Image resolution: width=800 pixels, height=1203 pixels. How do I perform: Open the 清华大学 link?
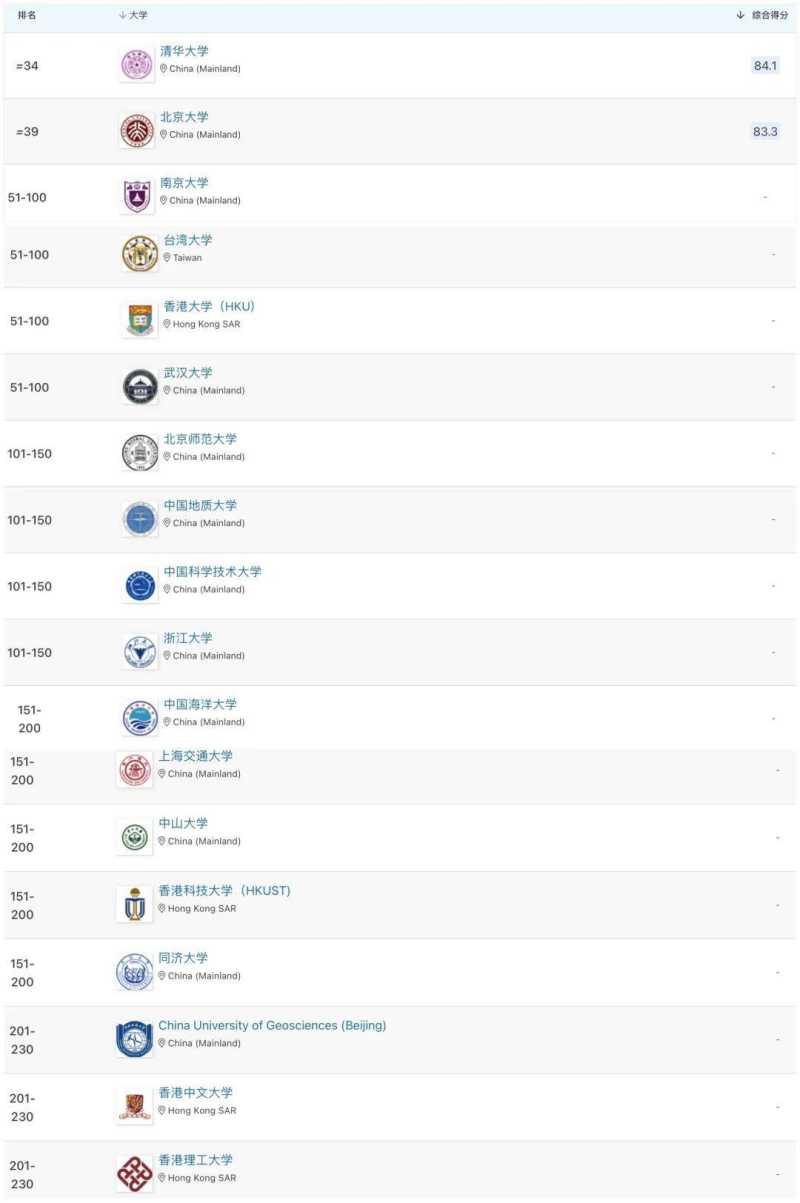(184, 51)
